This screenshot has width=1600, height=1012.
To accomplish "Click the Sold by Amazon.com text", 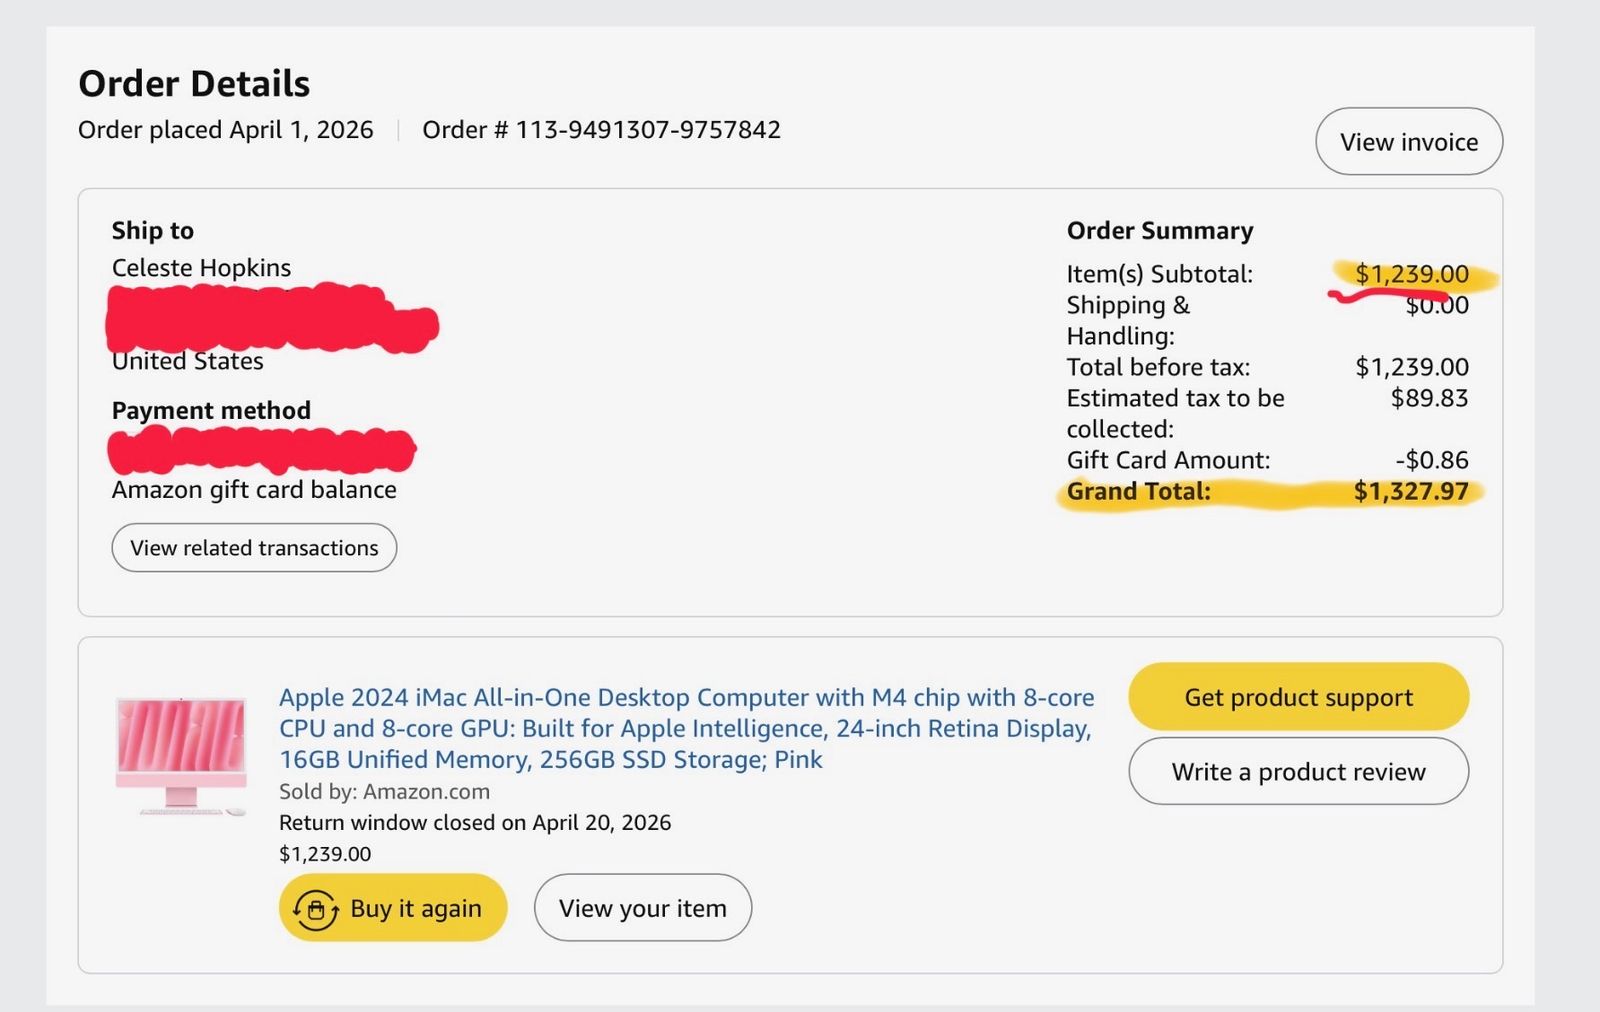I will [x=384, y=792].
